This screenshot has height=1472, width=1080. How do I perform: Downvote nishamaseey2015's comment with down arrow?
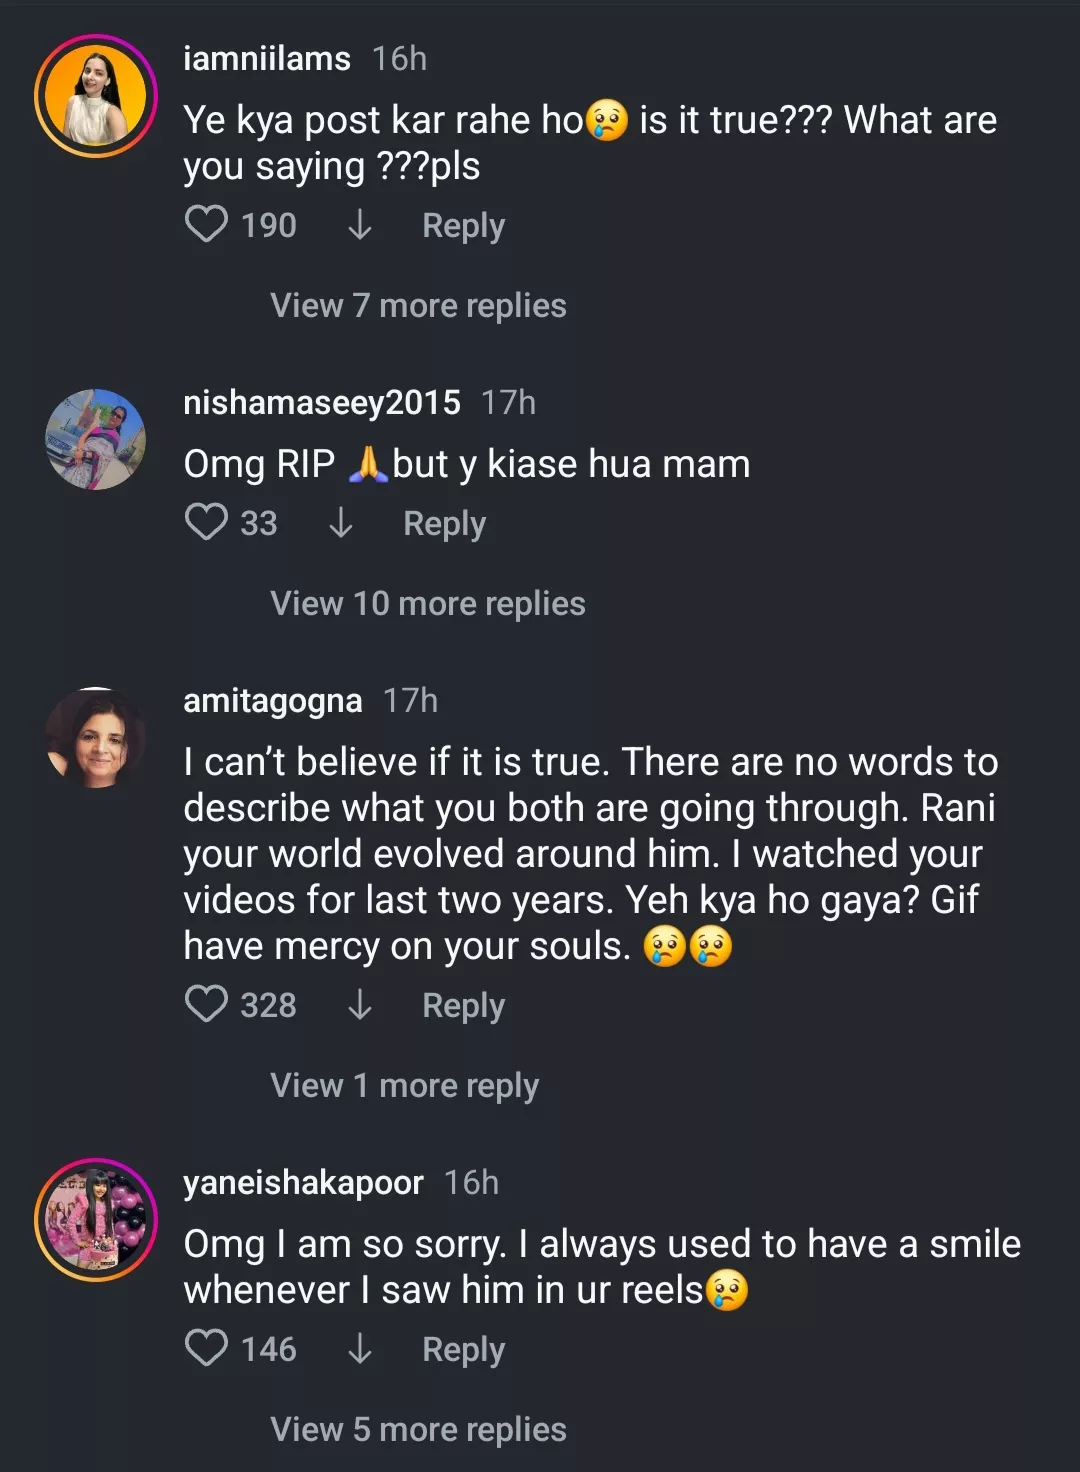click(340, 523)
